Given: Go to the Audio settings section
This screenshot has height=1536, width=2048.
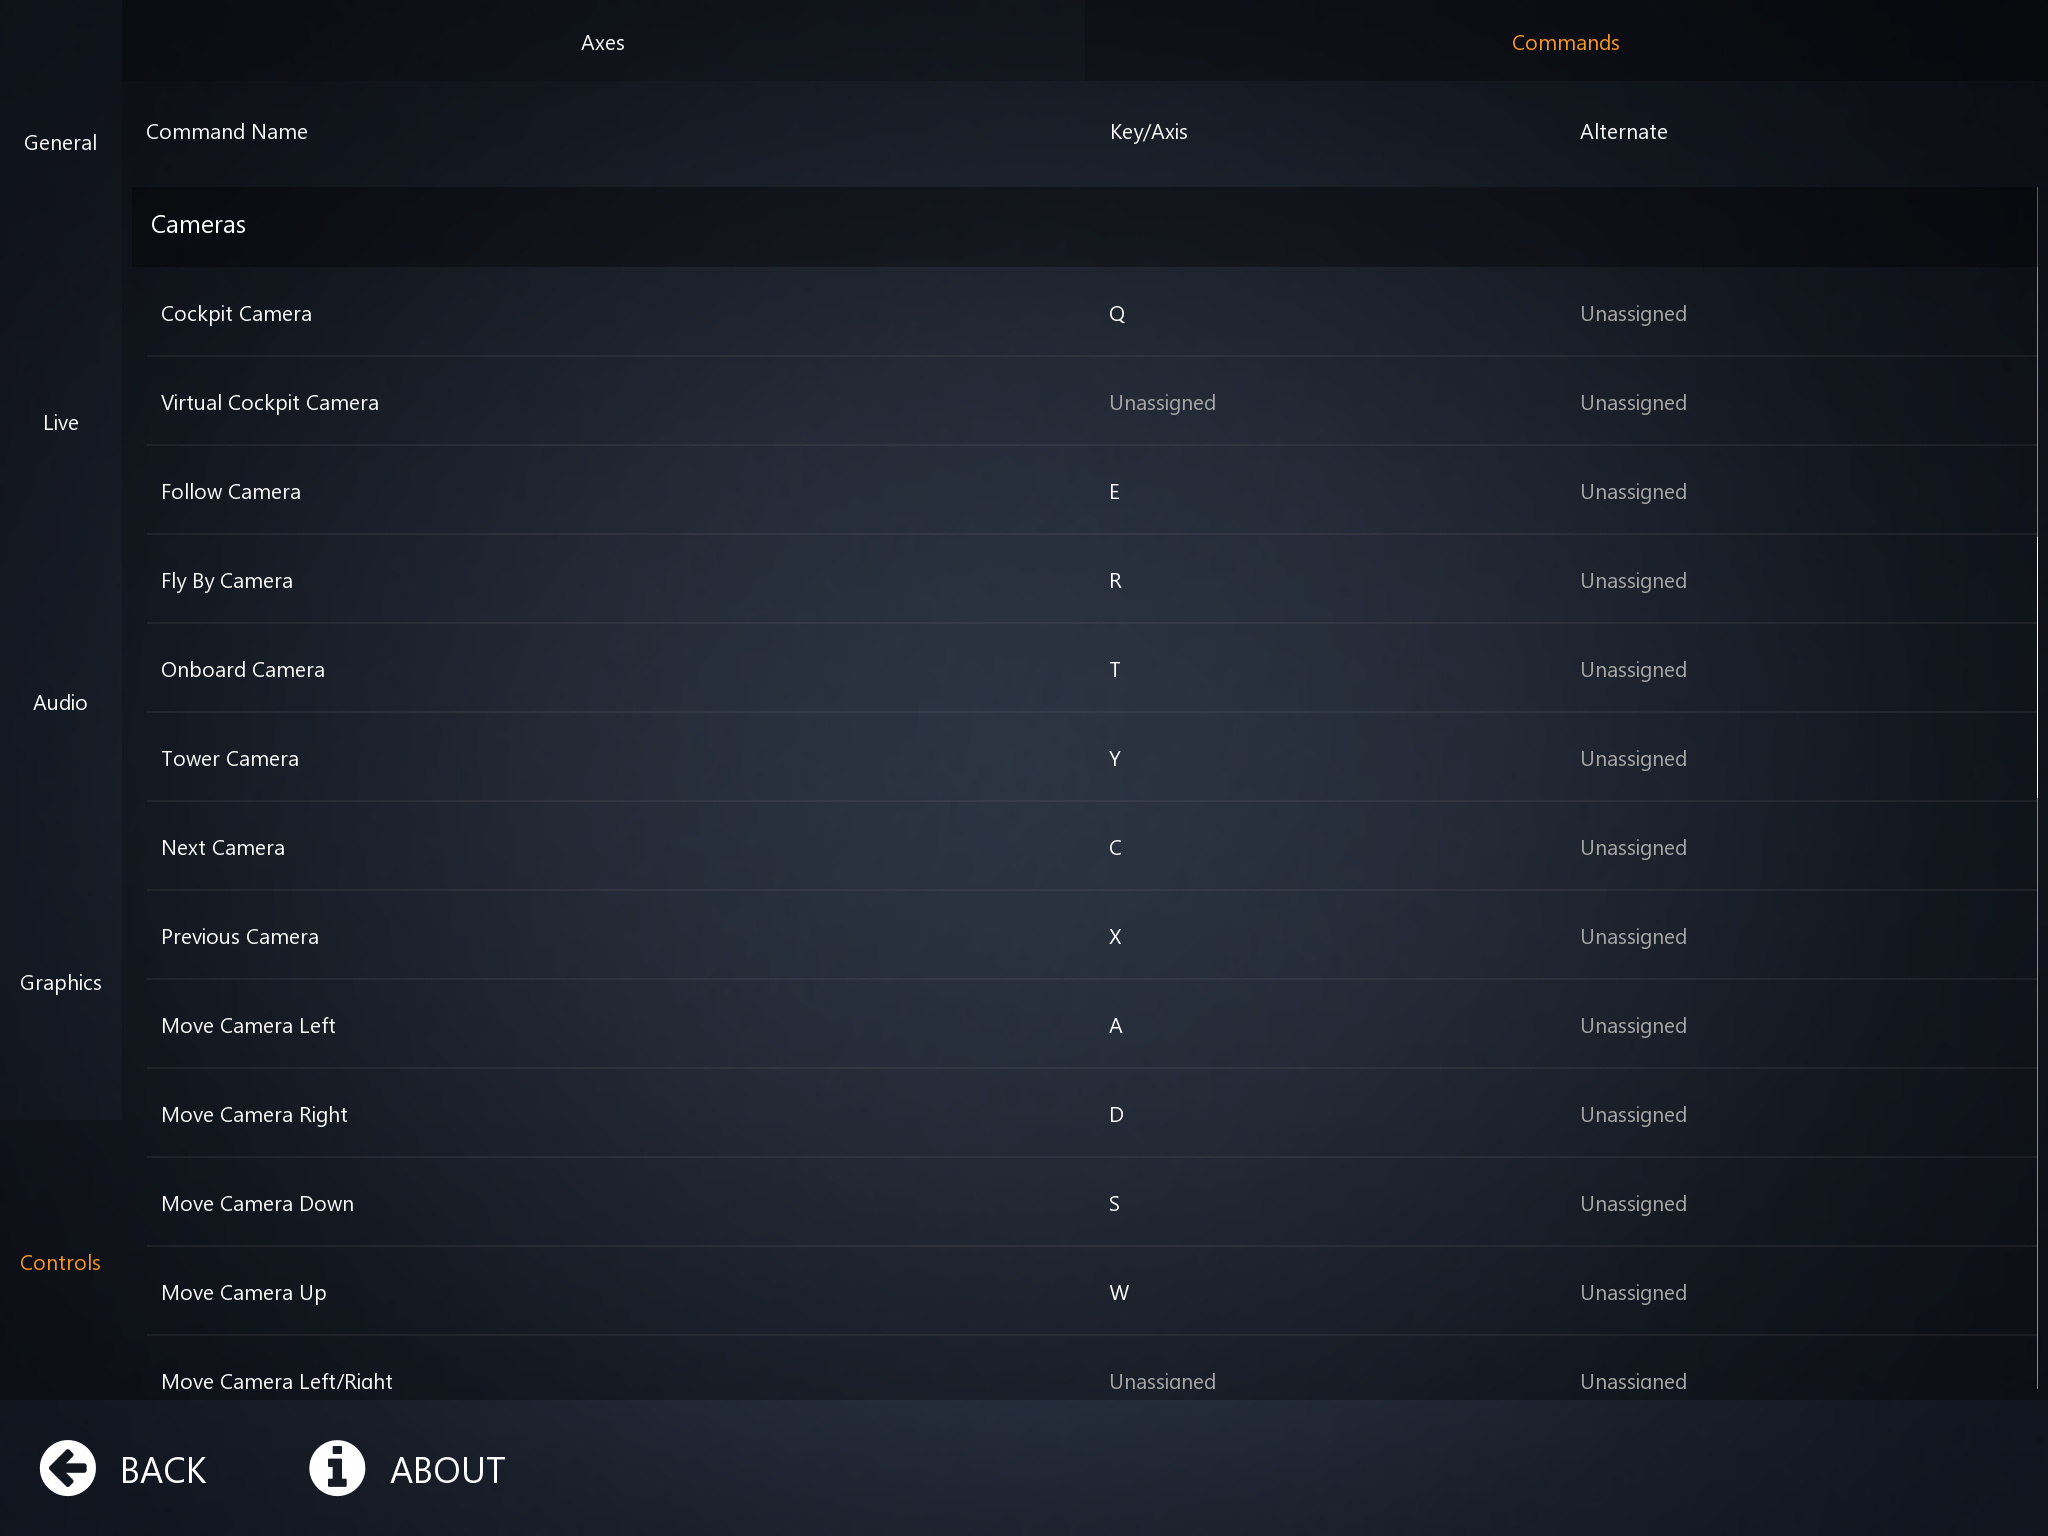Looking at the screenshot, I should point(60,702).
